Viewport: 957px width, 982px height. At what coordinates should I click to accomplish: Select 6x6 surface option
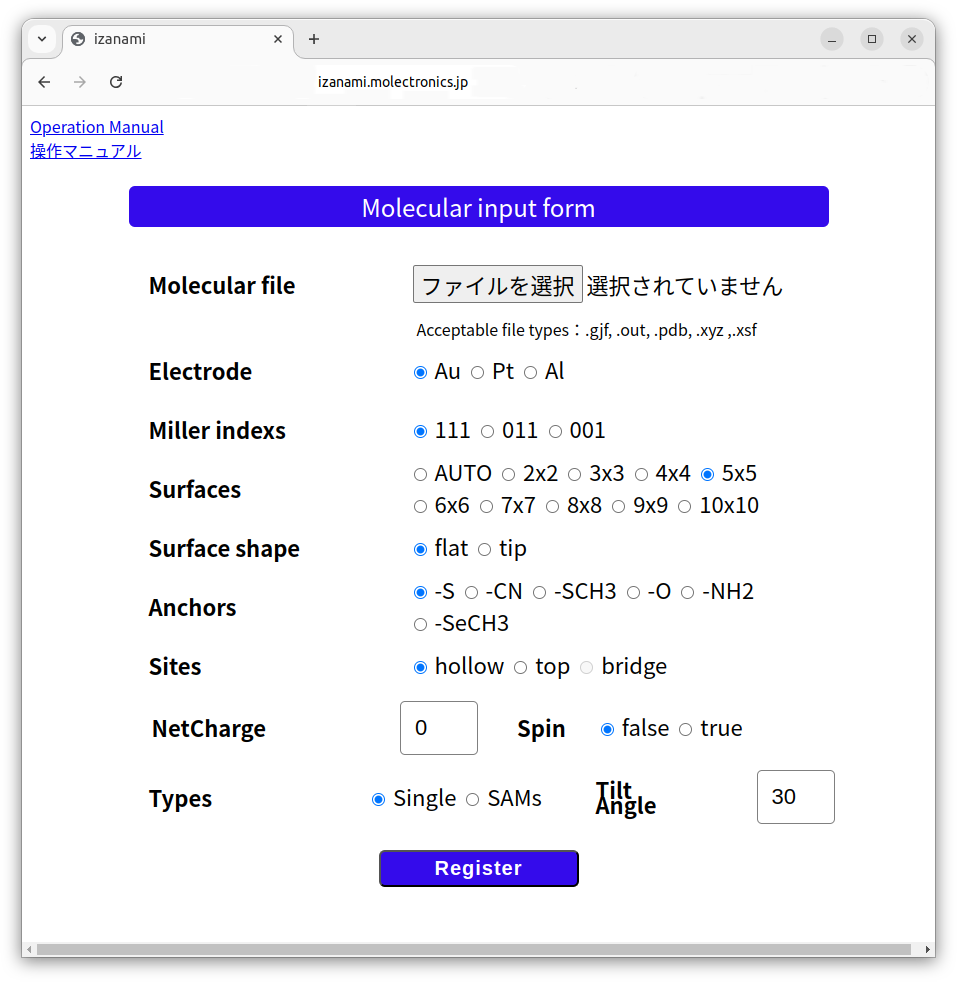420,507
